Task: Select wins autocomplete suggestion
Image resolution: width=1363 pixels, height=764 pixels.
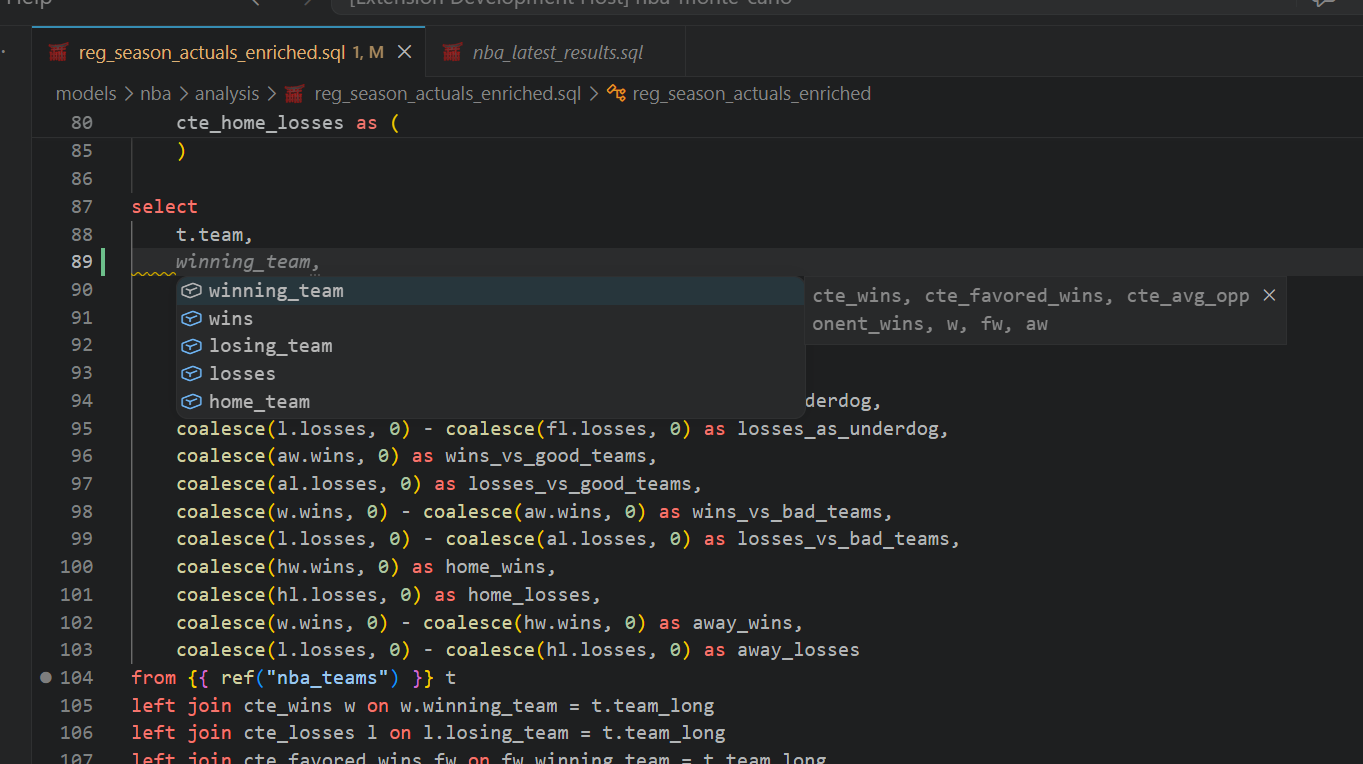Action: (x=490, y=318)
